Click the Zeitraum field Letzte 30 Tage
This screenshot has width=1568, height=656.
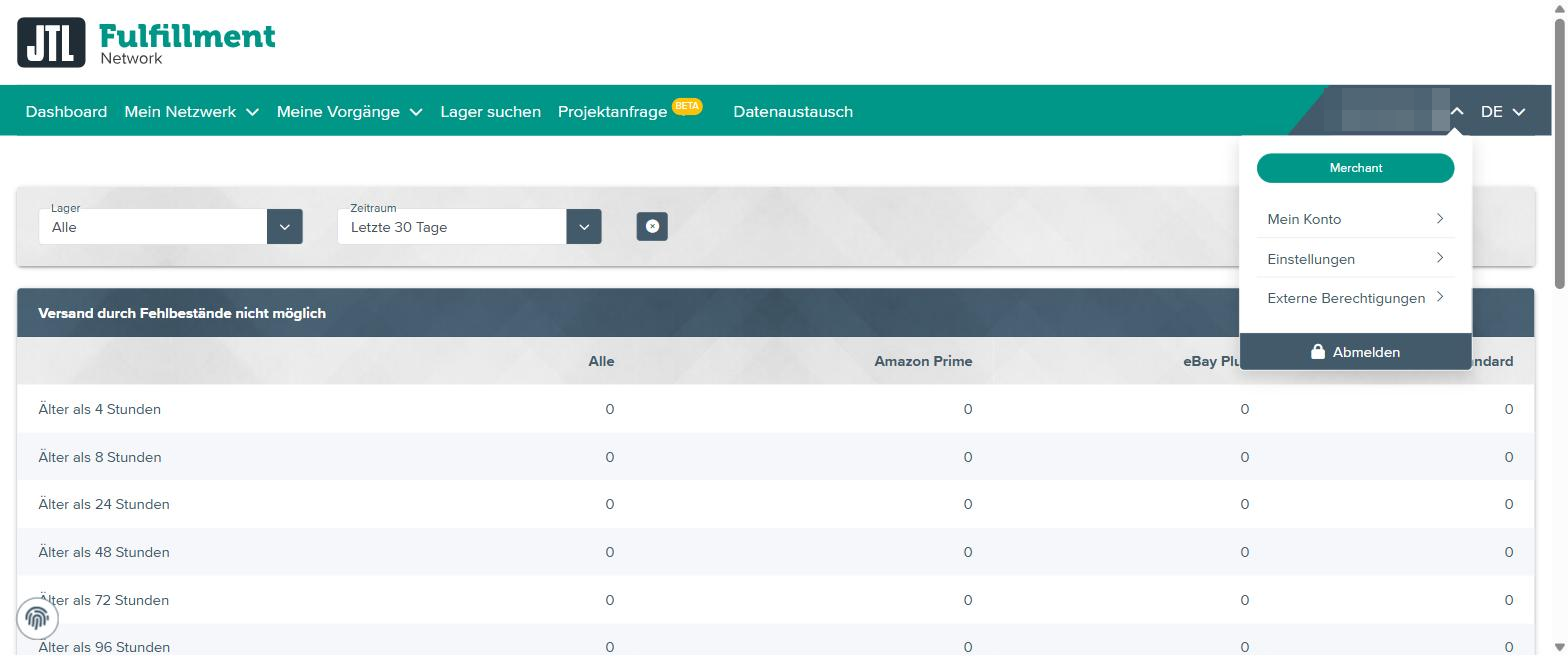click(x=452, y=226)
